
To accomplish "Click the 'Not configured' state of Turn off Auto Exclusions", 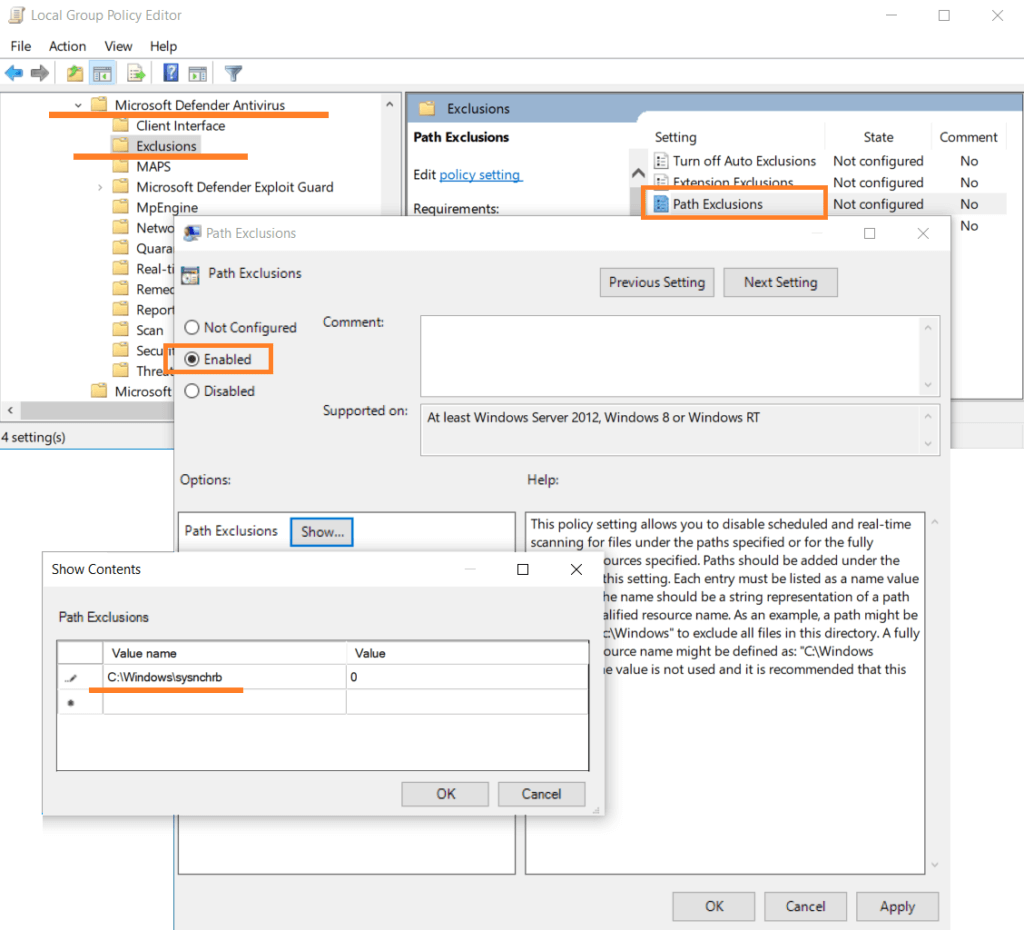I will 878,161.
